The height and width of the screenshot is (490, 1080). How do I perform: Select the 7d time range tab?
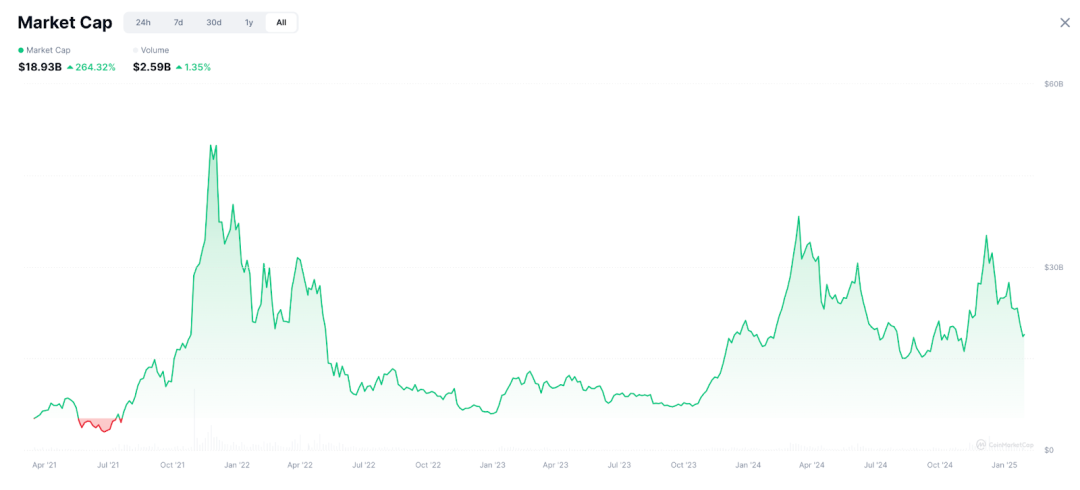click(178, 22)
